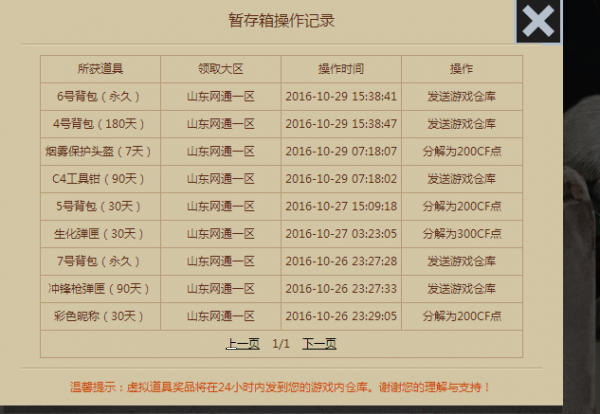Click timestamp 2016-10-29 07:18:02
600x414 pixels.
(341, 179)
